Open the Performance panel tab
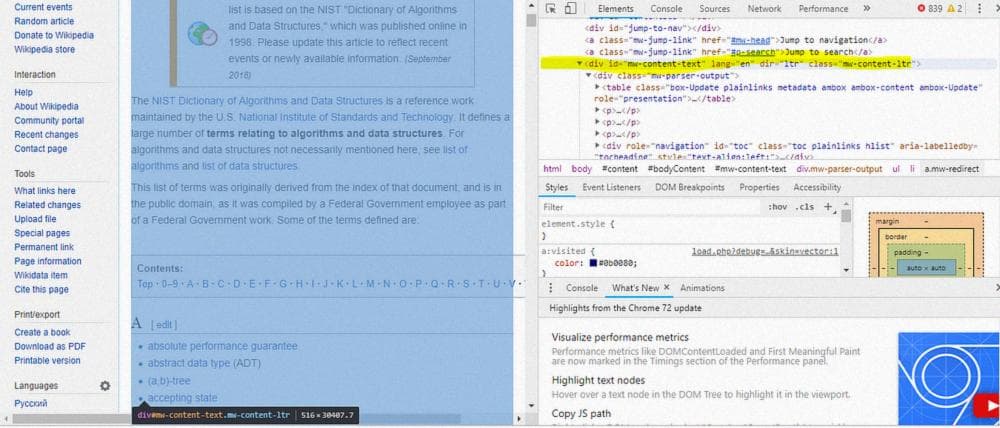Viewport: 1000px width, 428px height. 823,9
